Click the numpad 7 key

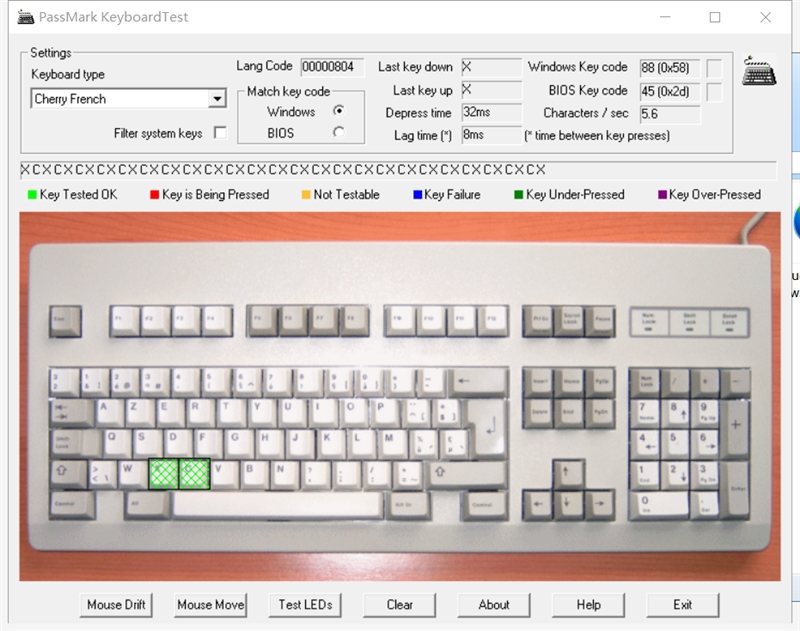pyautogui.click(x=646, y=412)
